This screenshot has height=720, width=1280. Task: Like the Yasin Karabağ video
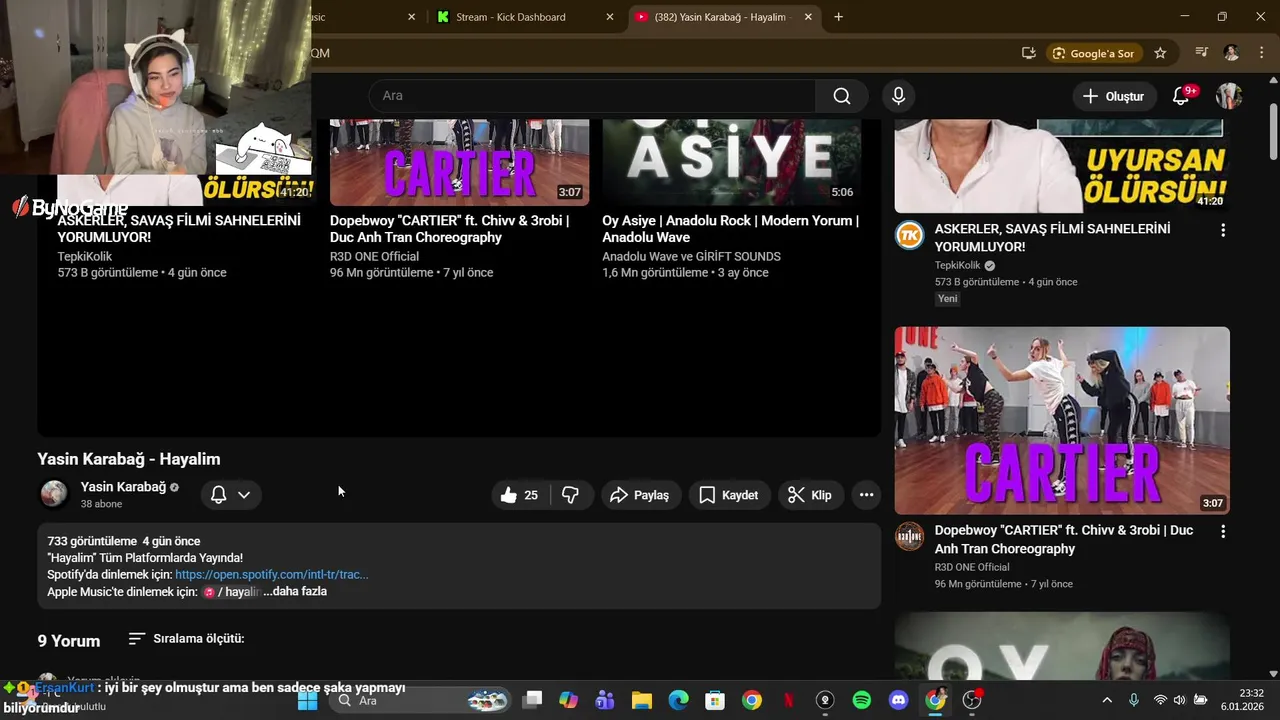coord(520,495)
